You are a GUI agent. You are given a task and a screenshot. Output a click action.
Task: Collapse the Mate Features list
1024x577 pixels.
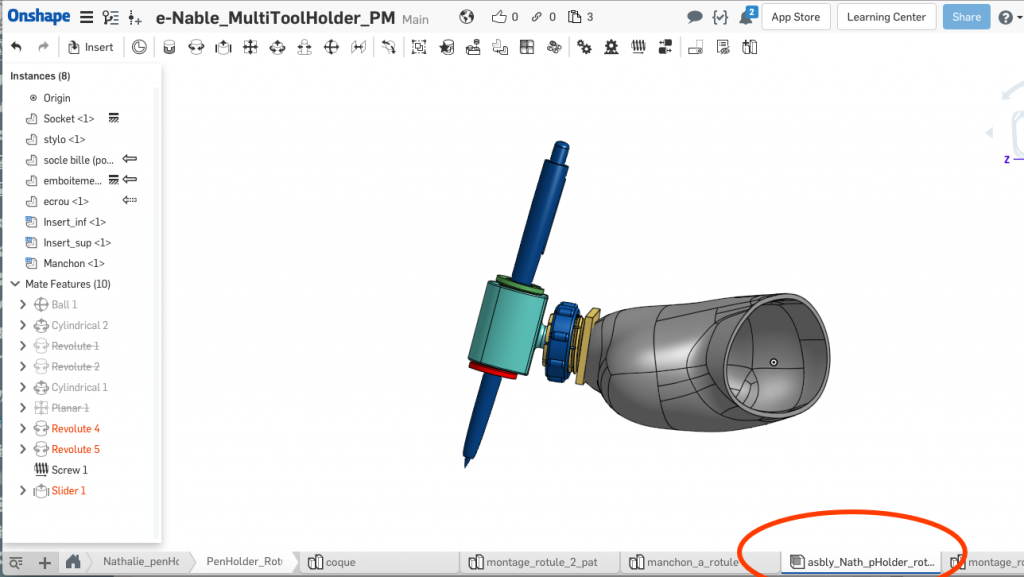(15, 284)
